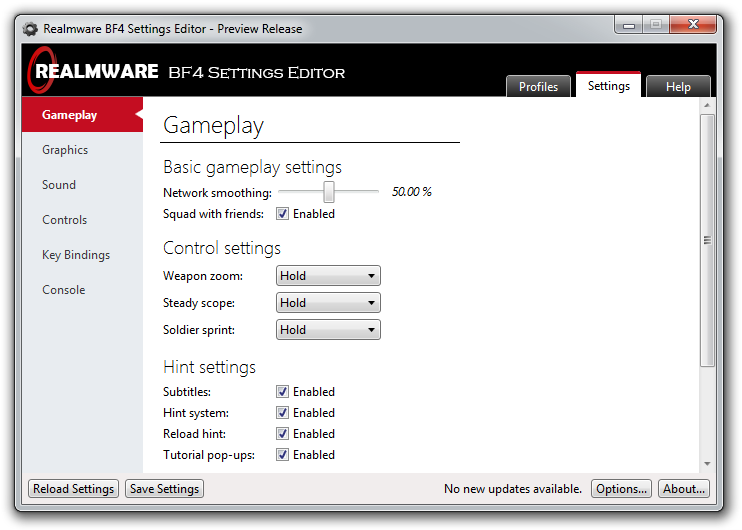Select Gameplay in the sidebar
Image resolution: width=742 pixels, height=530 pixels.
[82, 115]
